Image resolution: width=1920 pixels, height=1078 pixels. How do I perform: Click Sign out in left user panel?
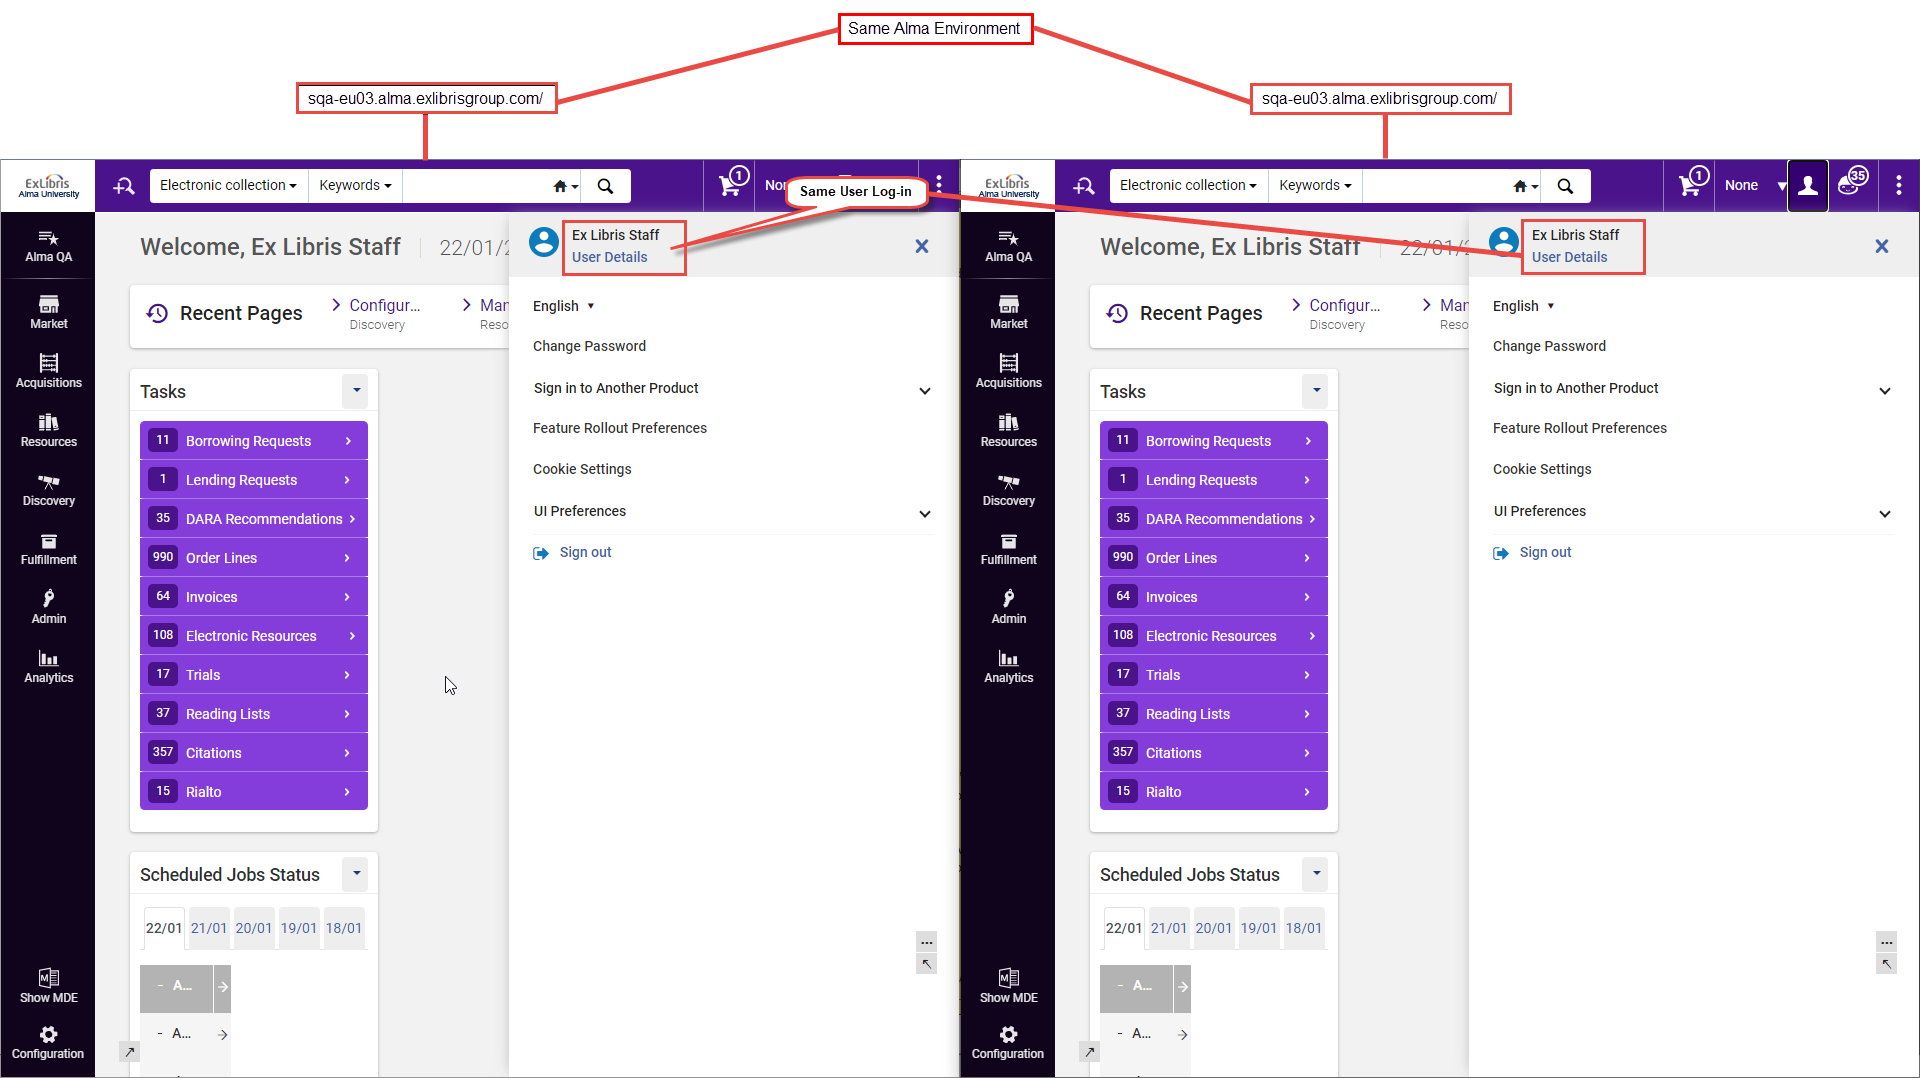point(572,553)
